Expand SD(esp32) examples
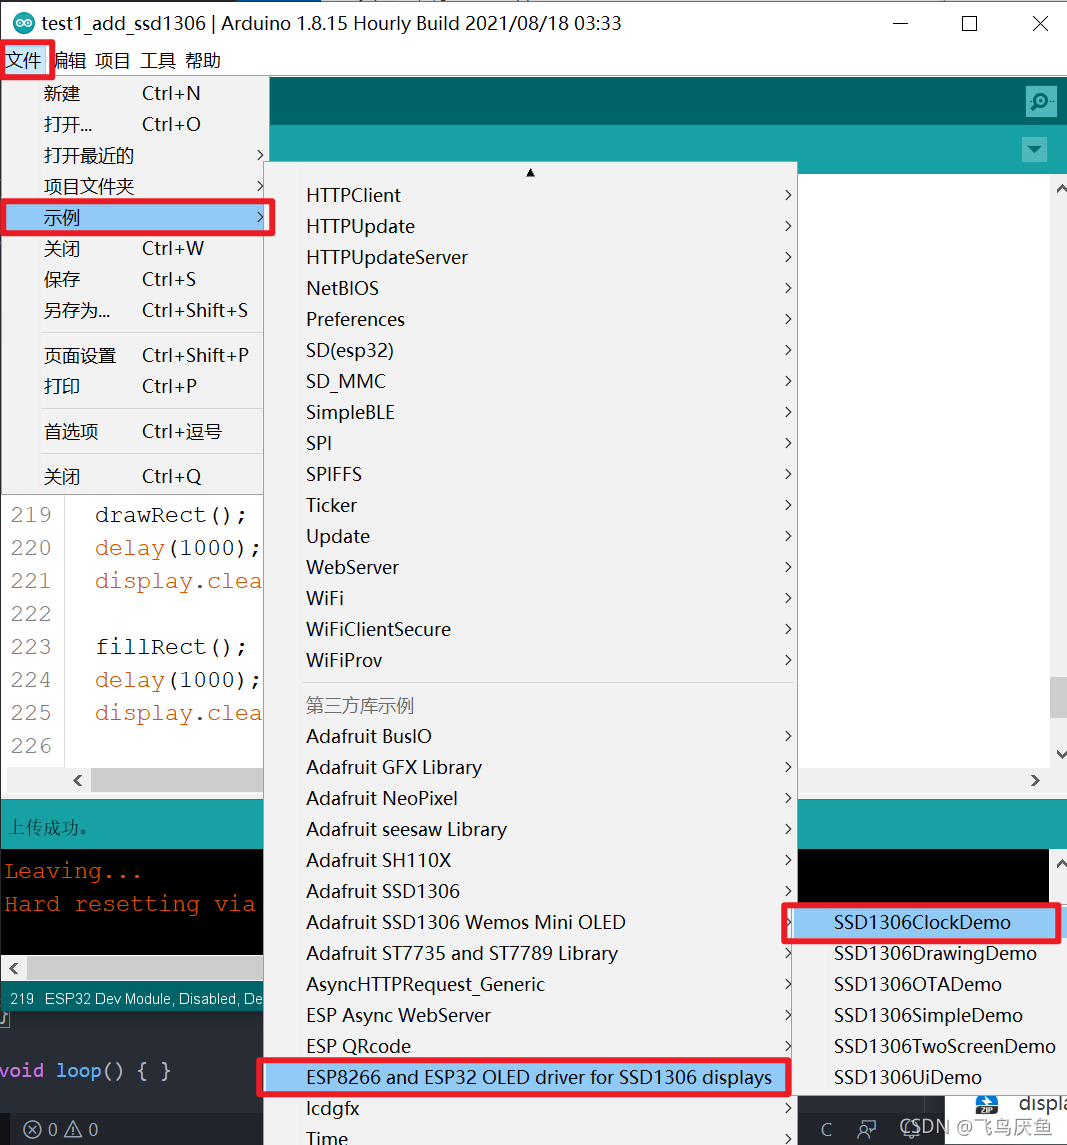 530,351
